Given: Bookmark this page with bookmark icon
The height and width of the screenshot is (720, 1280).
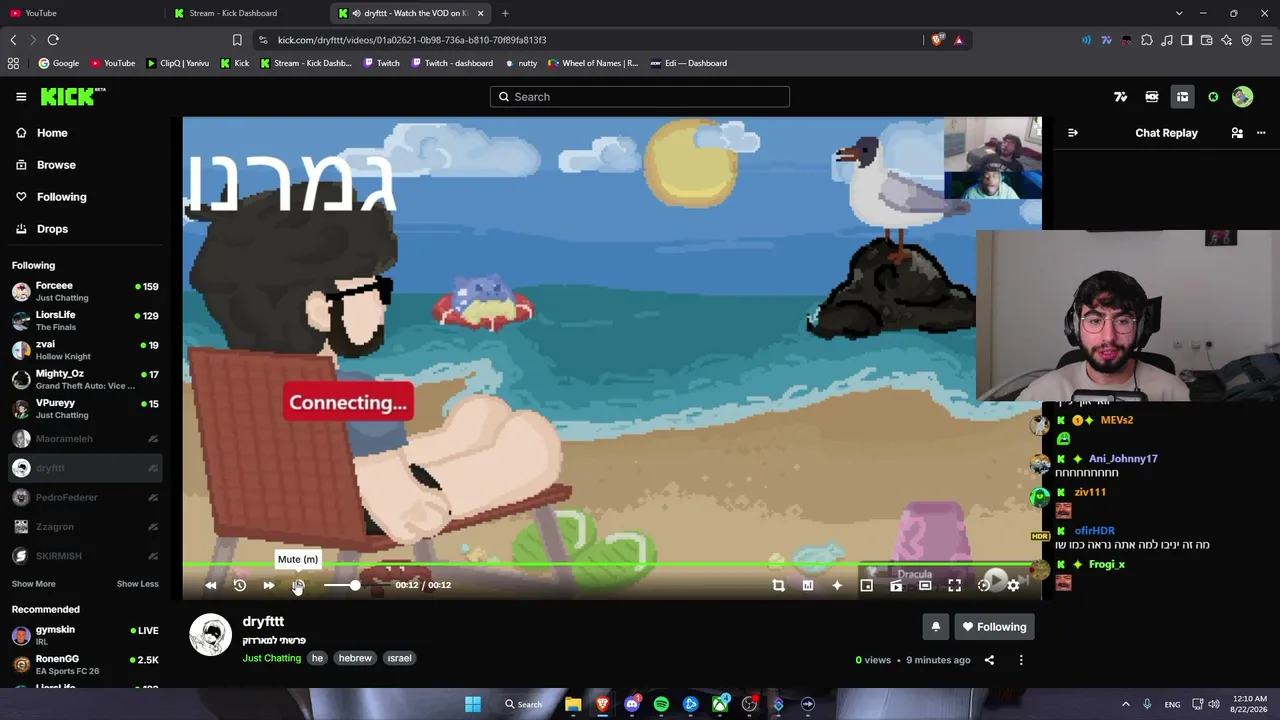Looking at the screenshot, I should pos(237,40).
